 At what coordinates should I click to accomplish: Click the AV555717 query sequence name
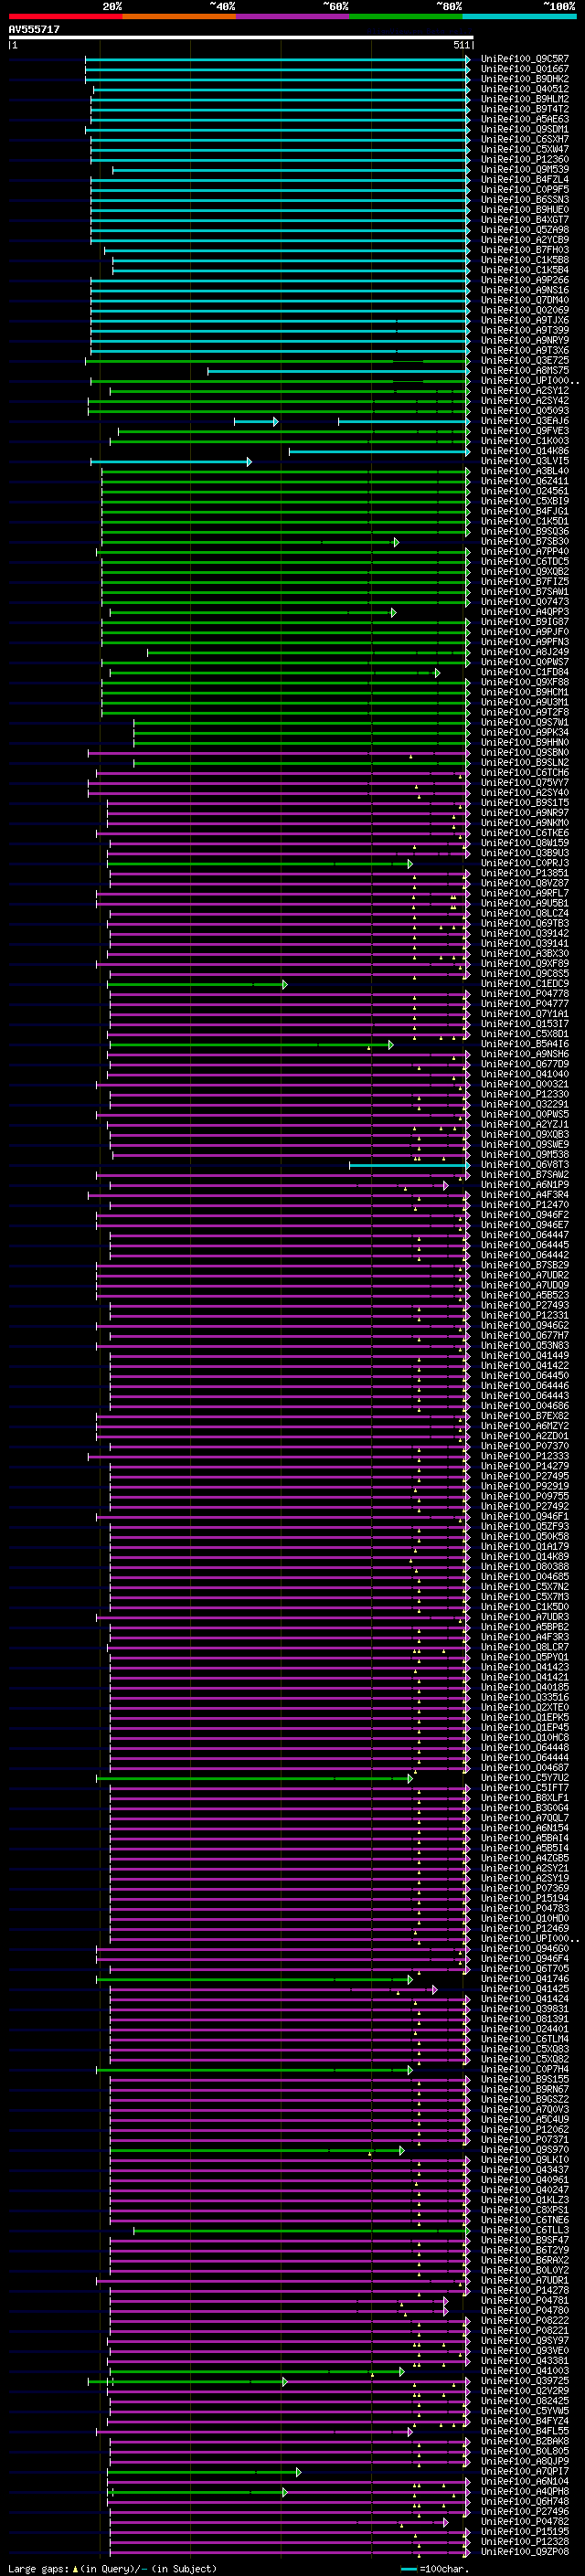tap(34, 29)
